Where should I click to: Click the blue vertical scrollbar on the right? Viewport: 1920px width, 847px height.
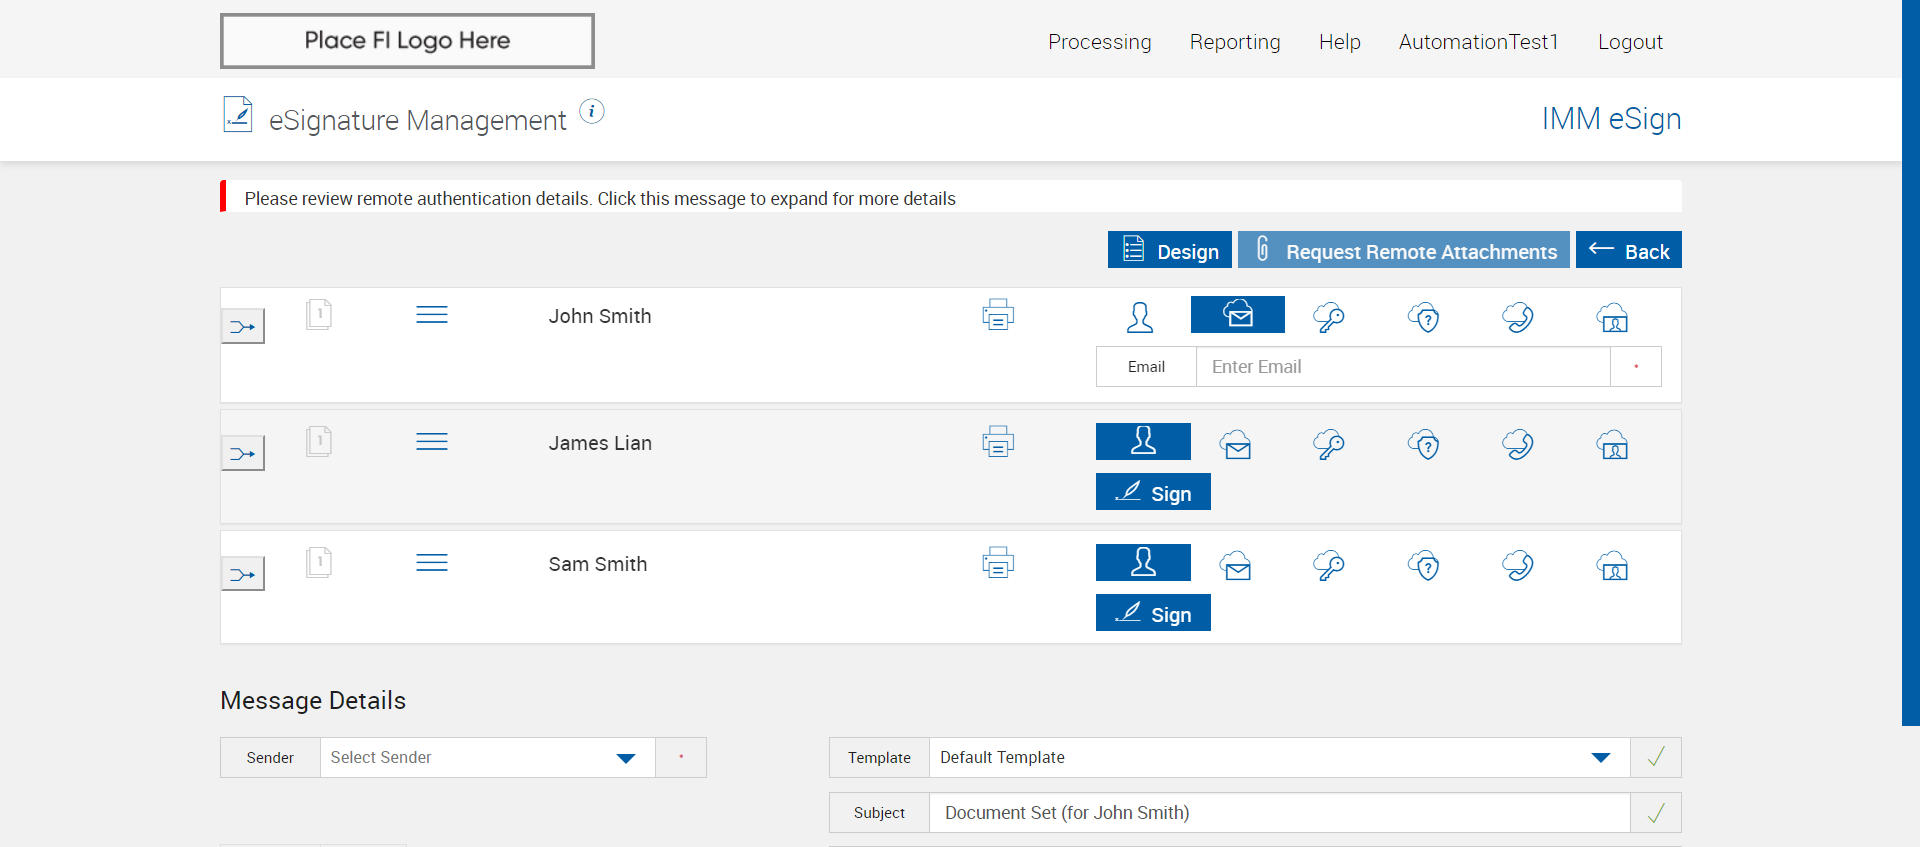point(1911,362)
